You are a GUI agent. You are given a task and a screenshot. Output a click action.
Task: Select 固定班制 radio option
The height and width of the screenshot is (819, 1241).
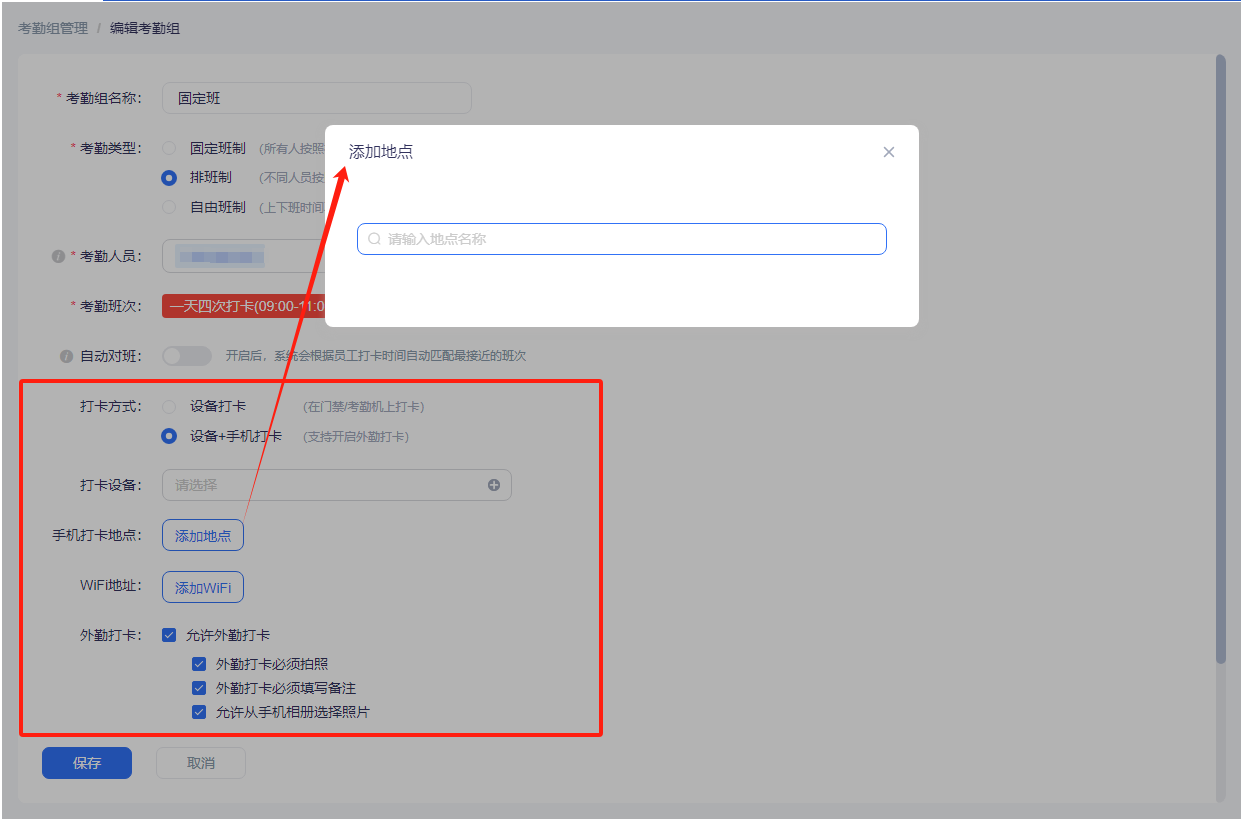169,148
